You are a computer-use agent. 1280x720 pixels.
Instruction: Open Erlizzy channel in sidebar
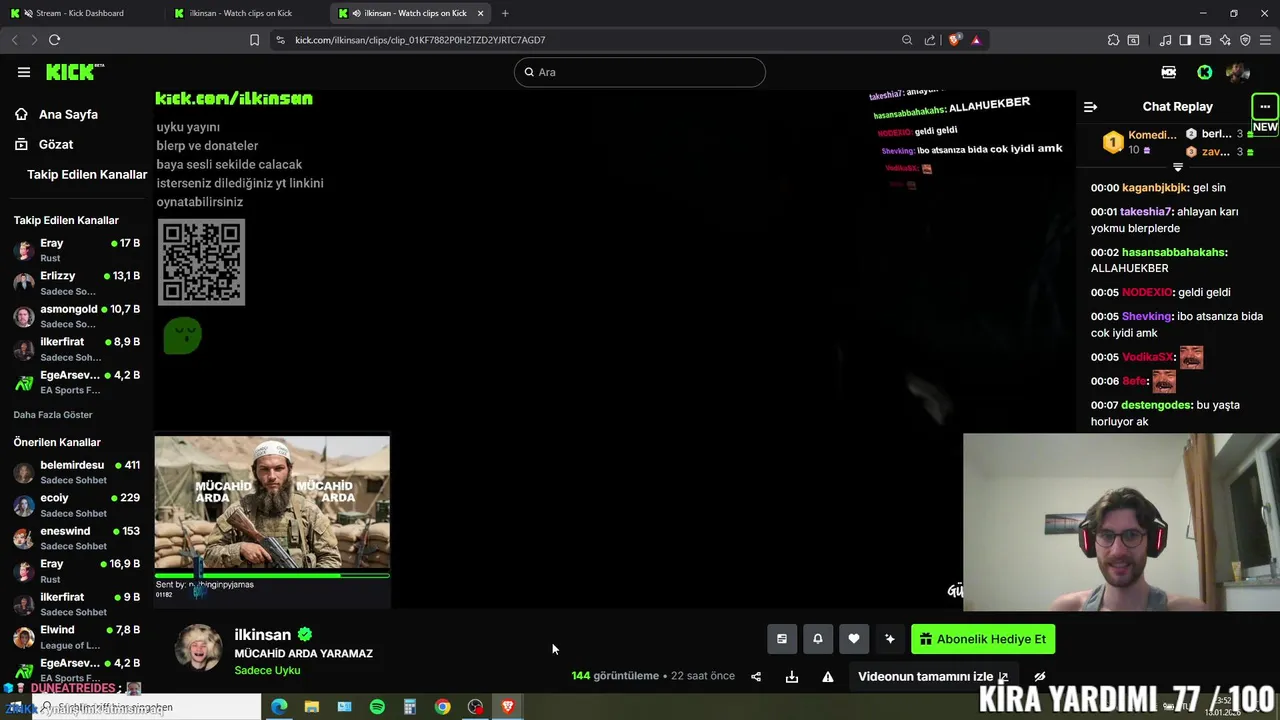(x=77, y=283)
